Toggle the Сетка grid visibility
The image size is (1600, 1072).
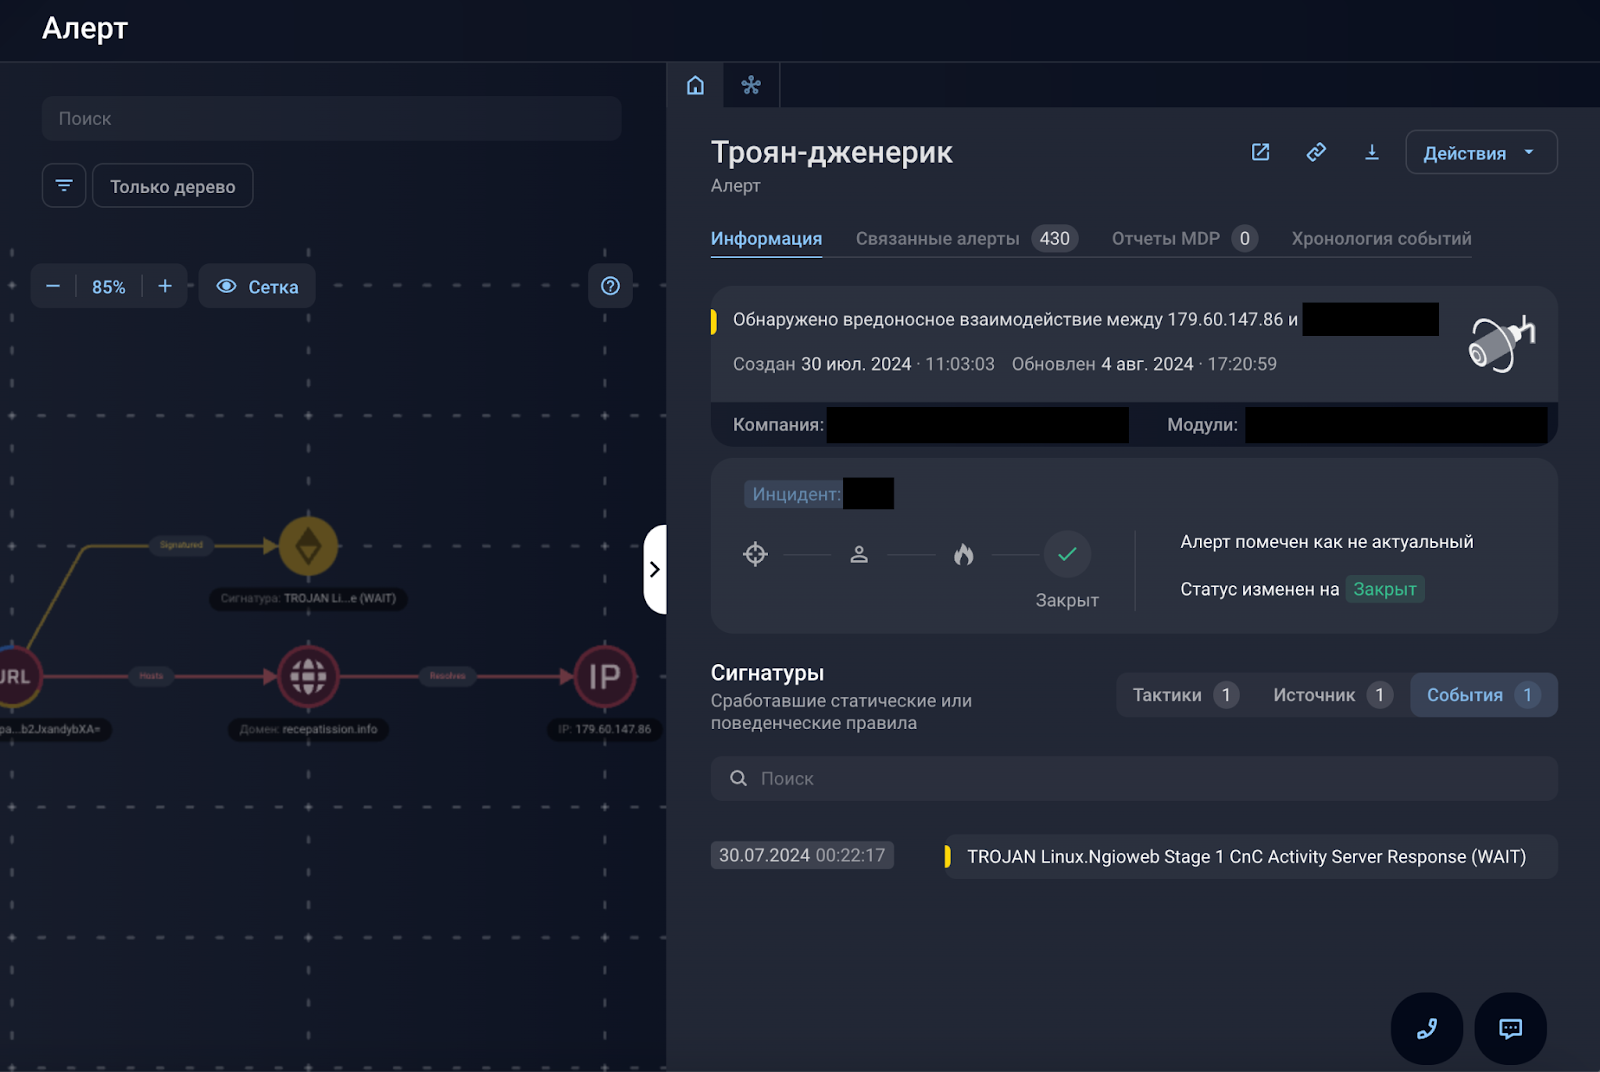257,286
